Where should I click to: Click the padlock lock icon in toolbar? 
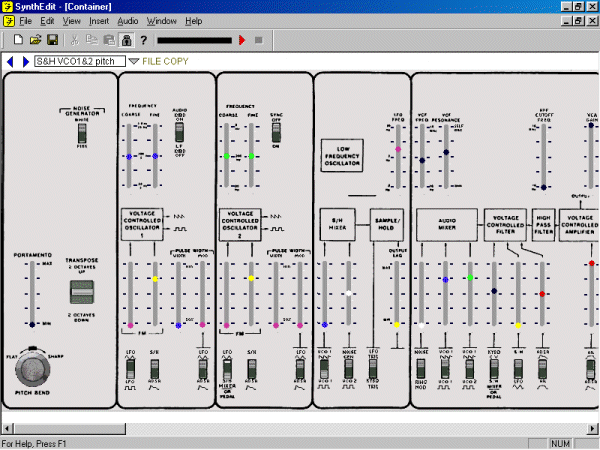point(126,40)
